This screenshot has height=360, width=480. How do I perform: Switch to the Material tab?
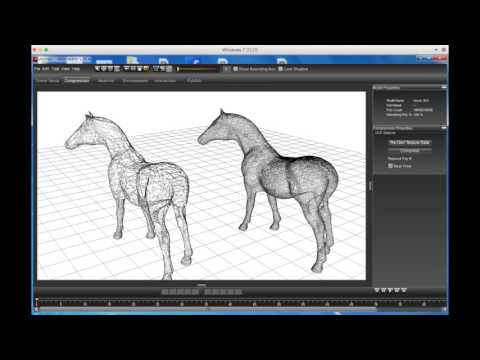click(x=106, y=81)
